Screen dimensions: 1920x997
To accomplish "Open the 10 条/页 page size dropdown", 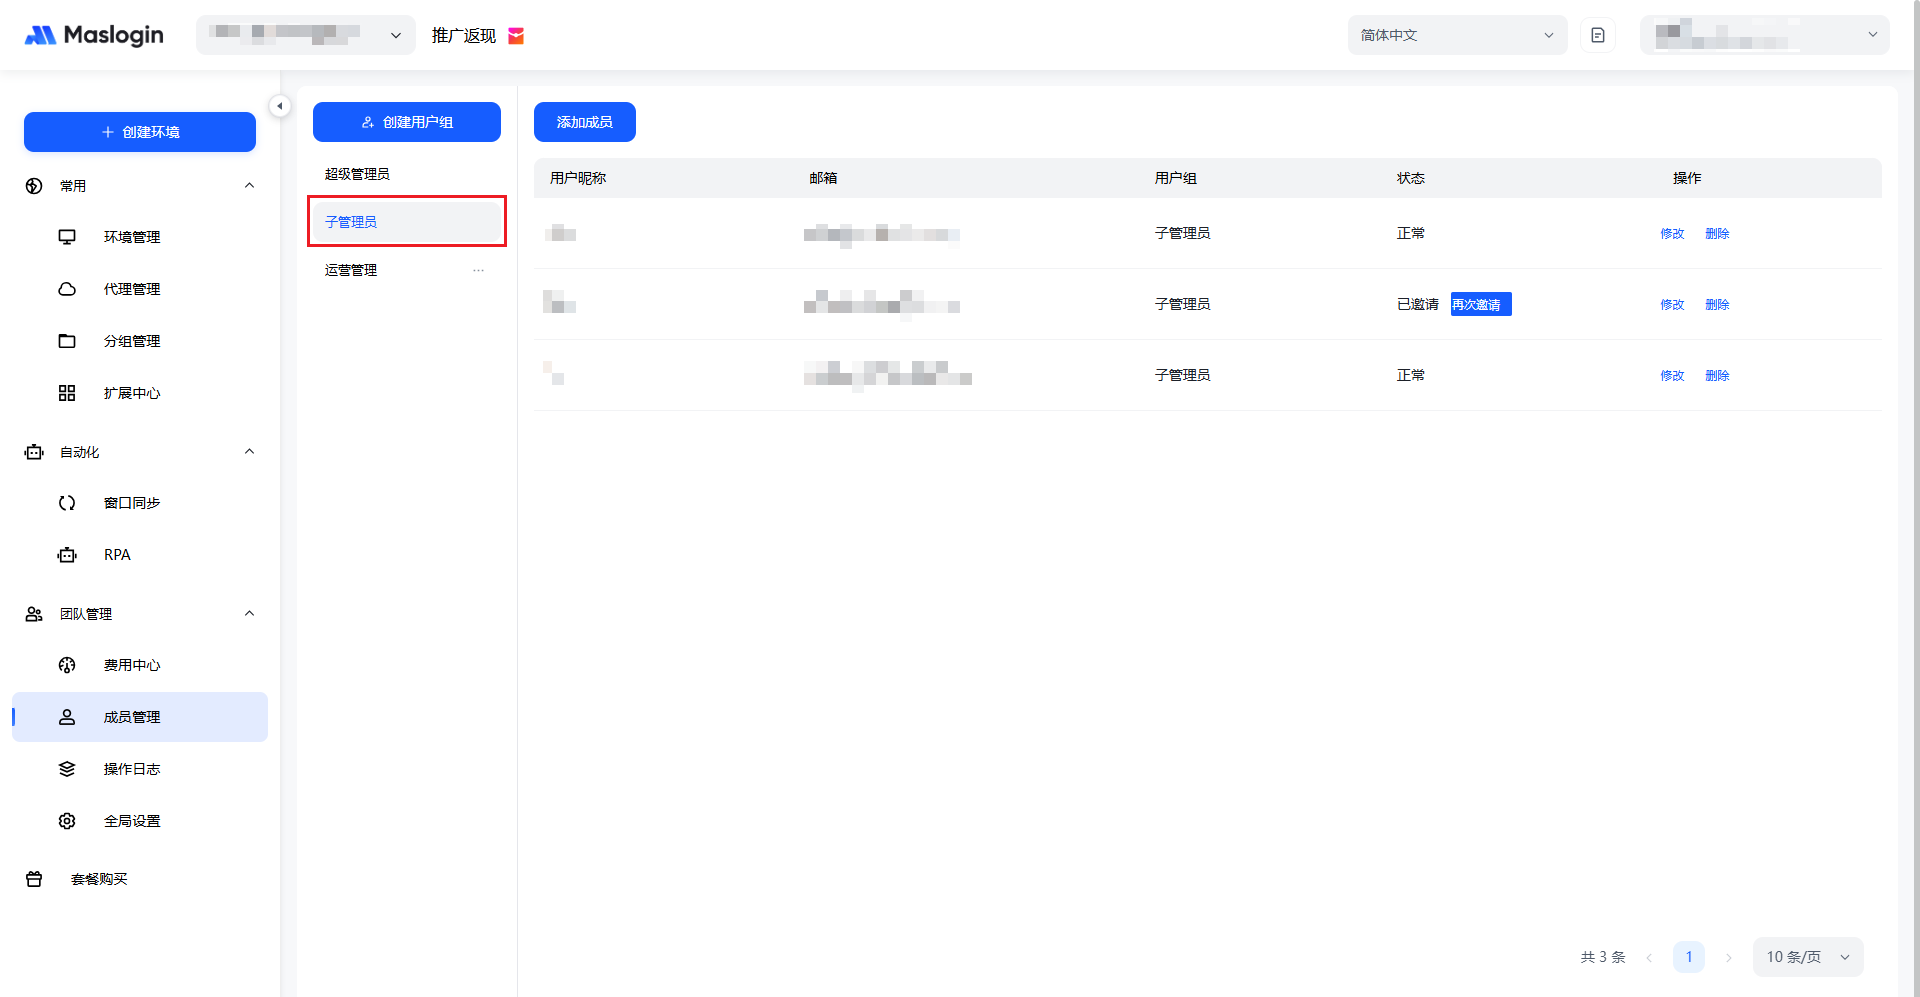I will [x=1807, y=957].
